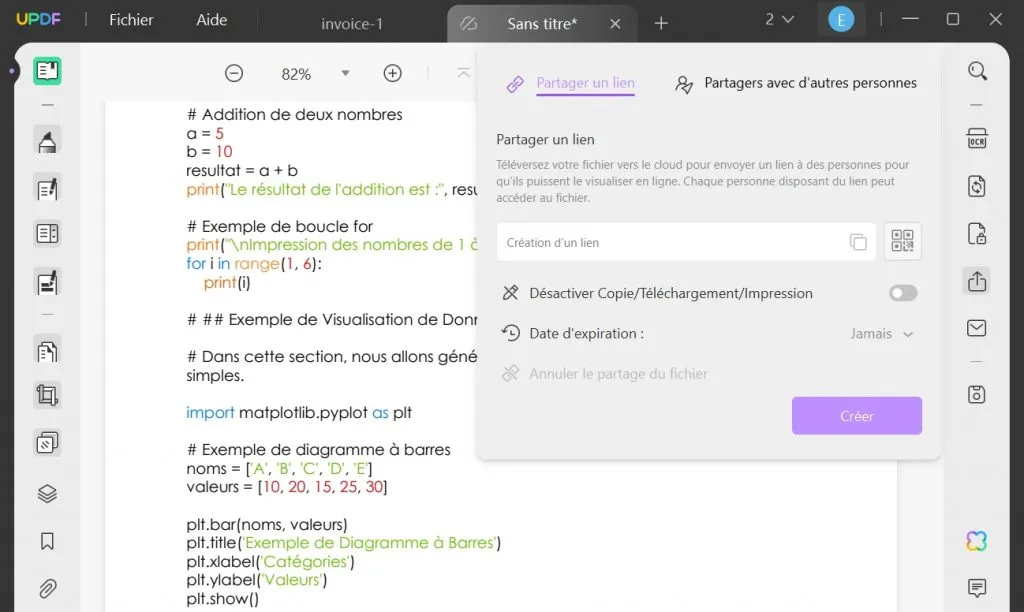Open the Aide menu

pyautogui.click(x=211, y=19)
